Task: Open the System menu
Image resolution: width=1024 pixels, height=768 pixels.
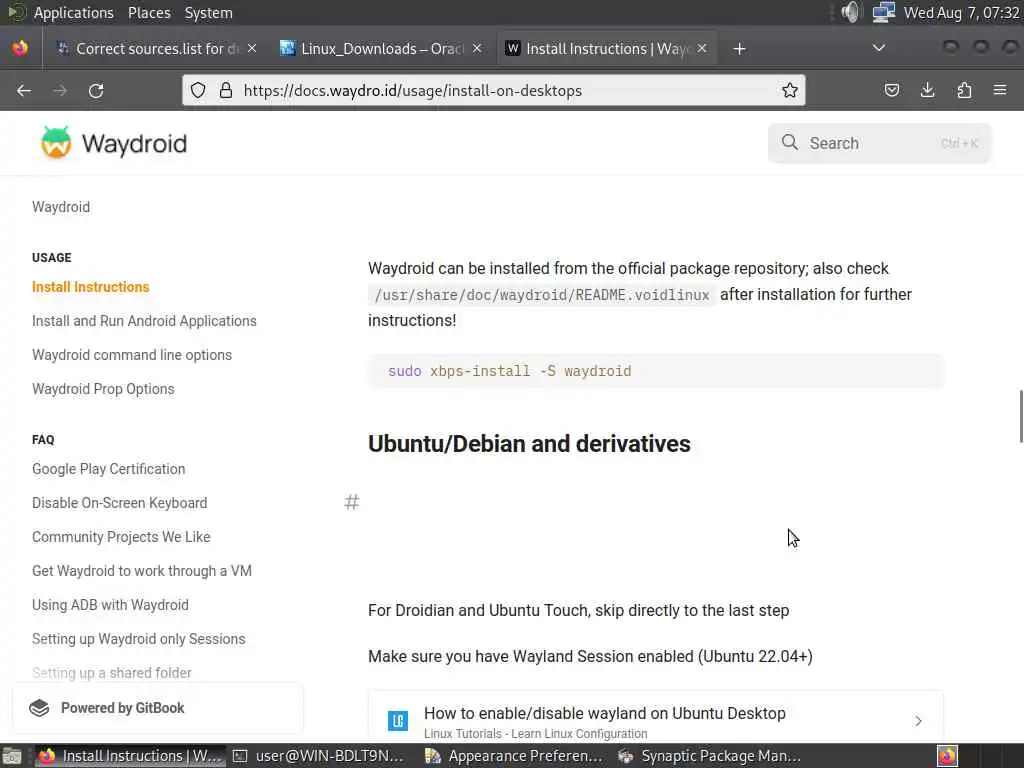Action: click(x=208, y=12)
